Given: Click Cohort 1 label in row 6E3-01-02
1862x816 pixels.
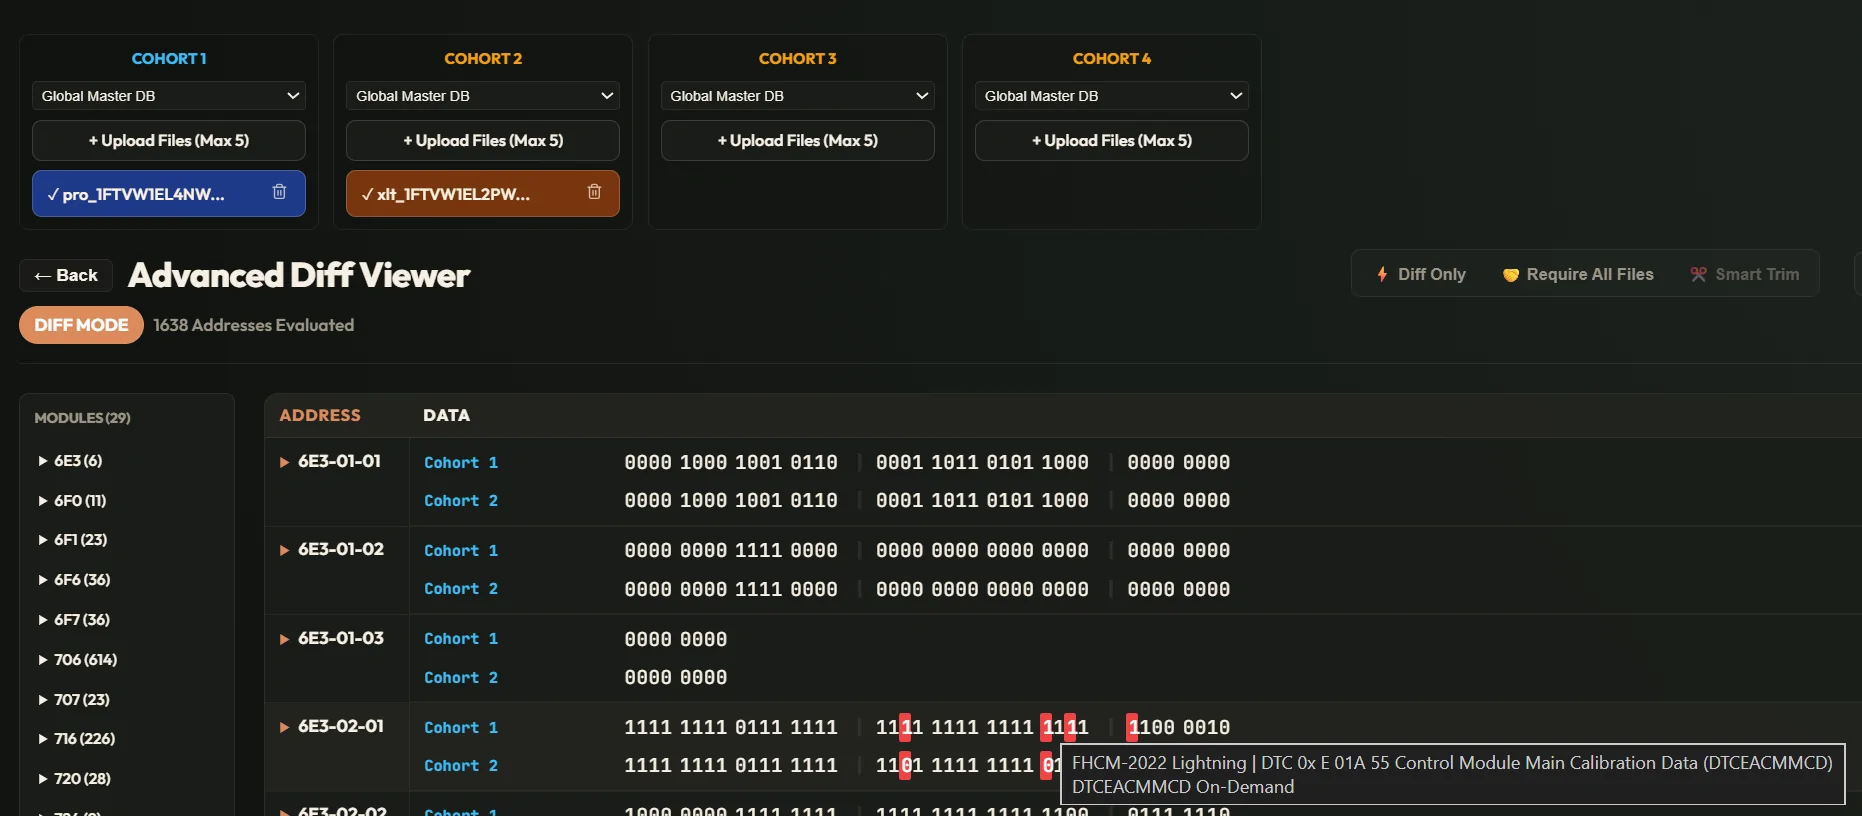Looking at the screenshot, I should click(x=461, y=550).
